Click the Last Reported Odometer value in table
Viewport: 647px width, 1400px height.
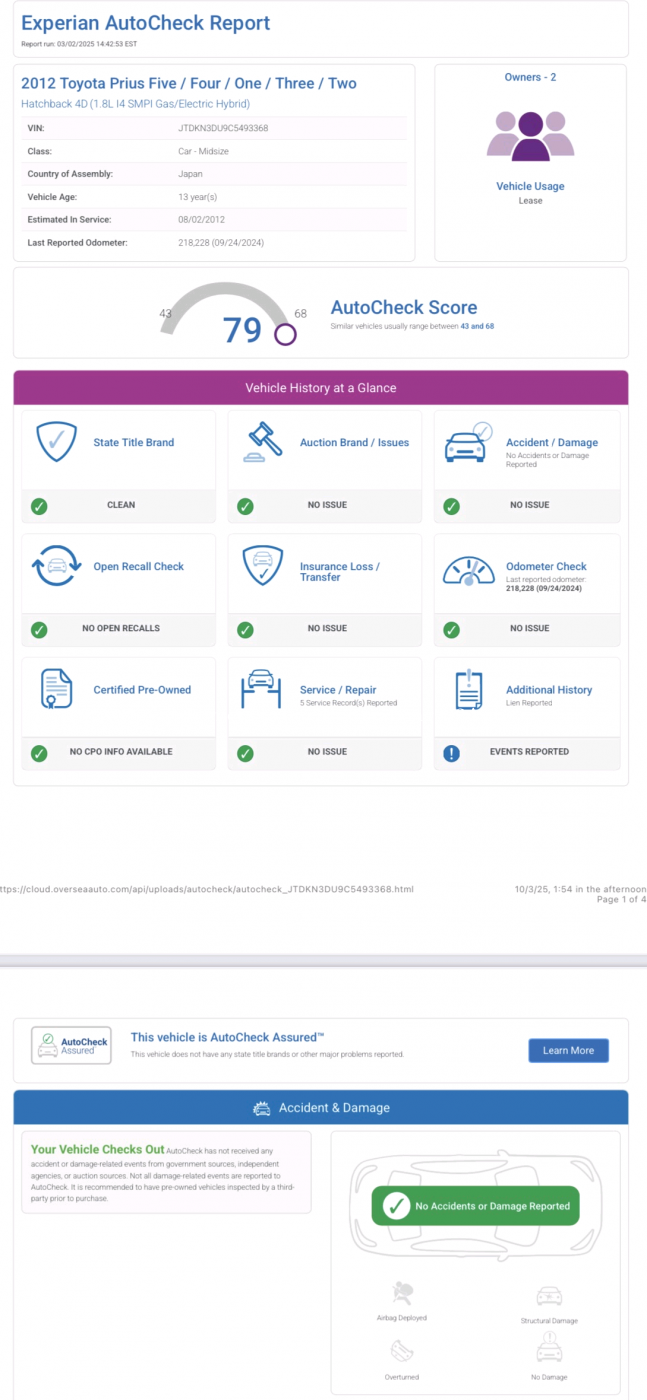[221, 242]
